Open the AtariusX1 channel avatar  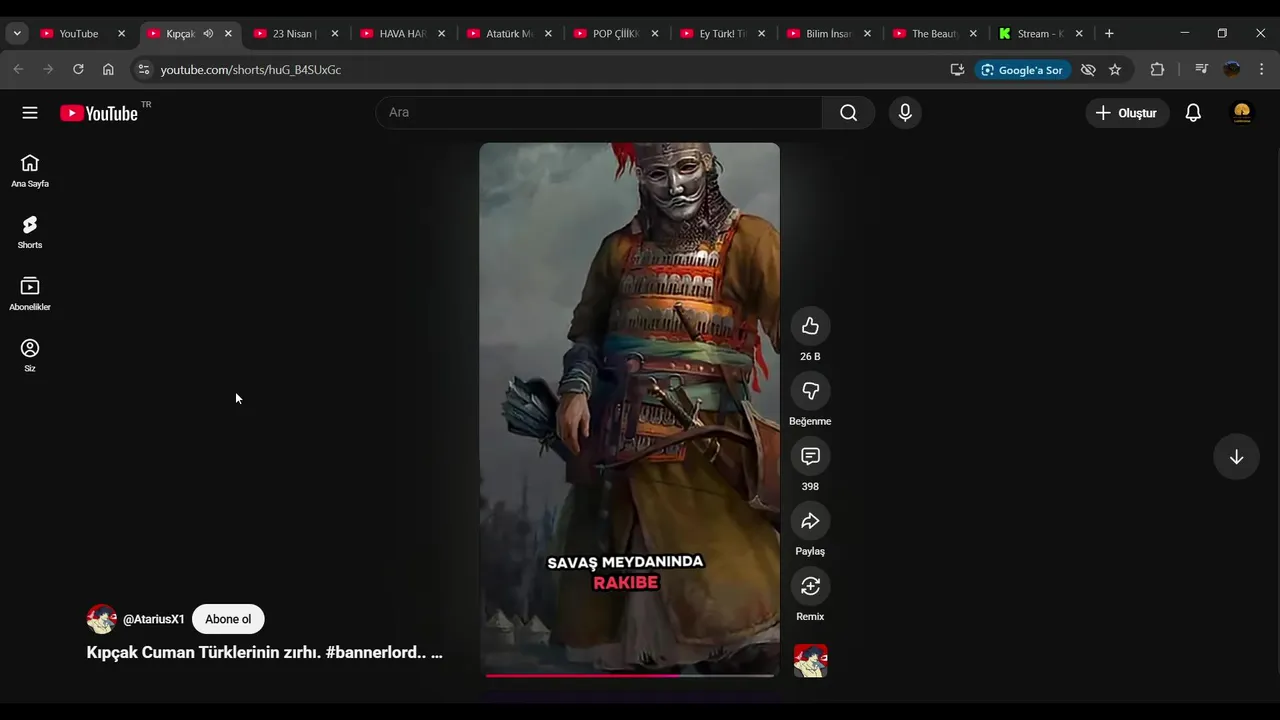[x=102, y=619]
